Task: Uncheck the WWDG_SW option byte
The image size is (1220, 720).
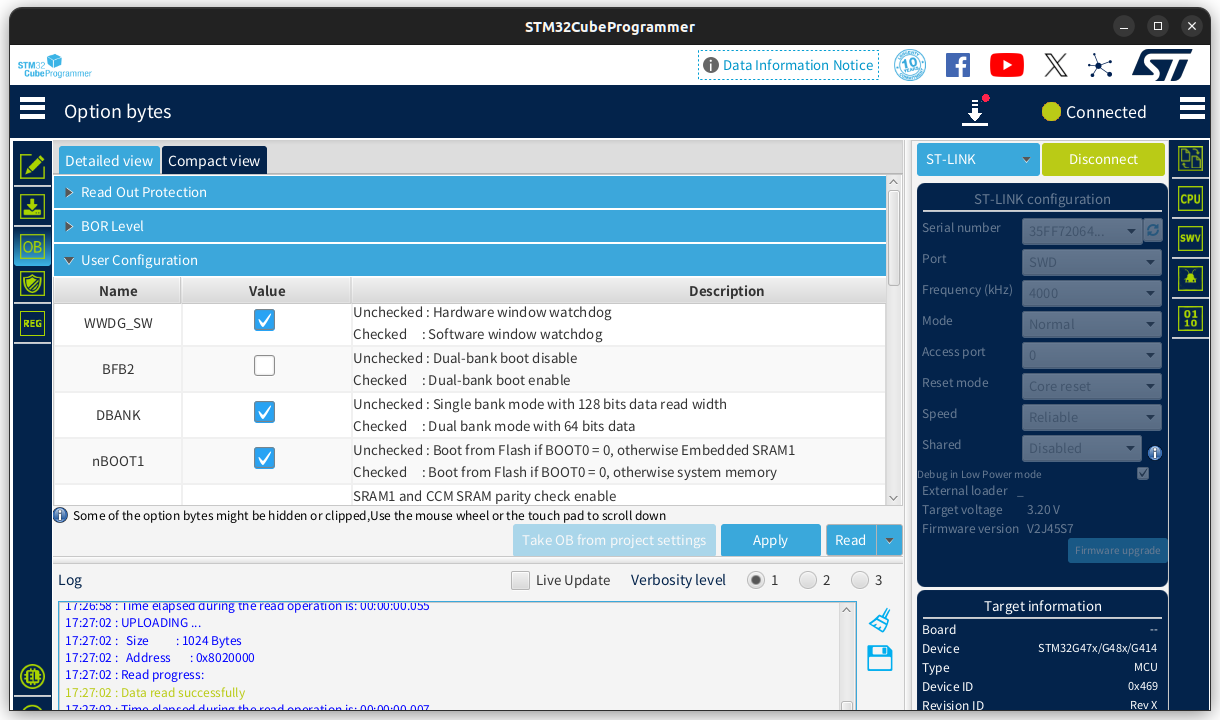Action: (x=264, y=320)
